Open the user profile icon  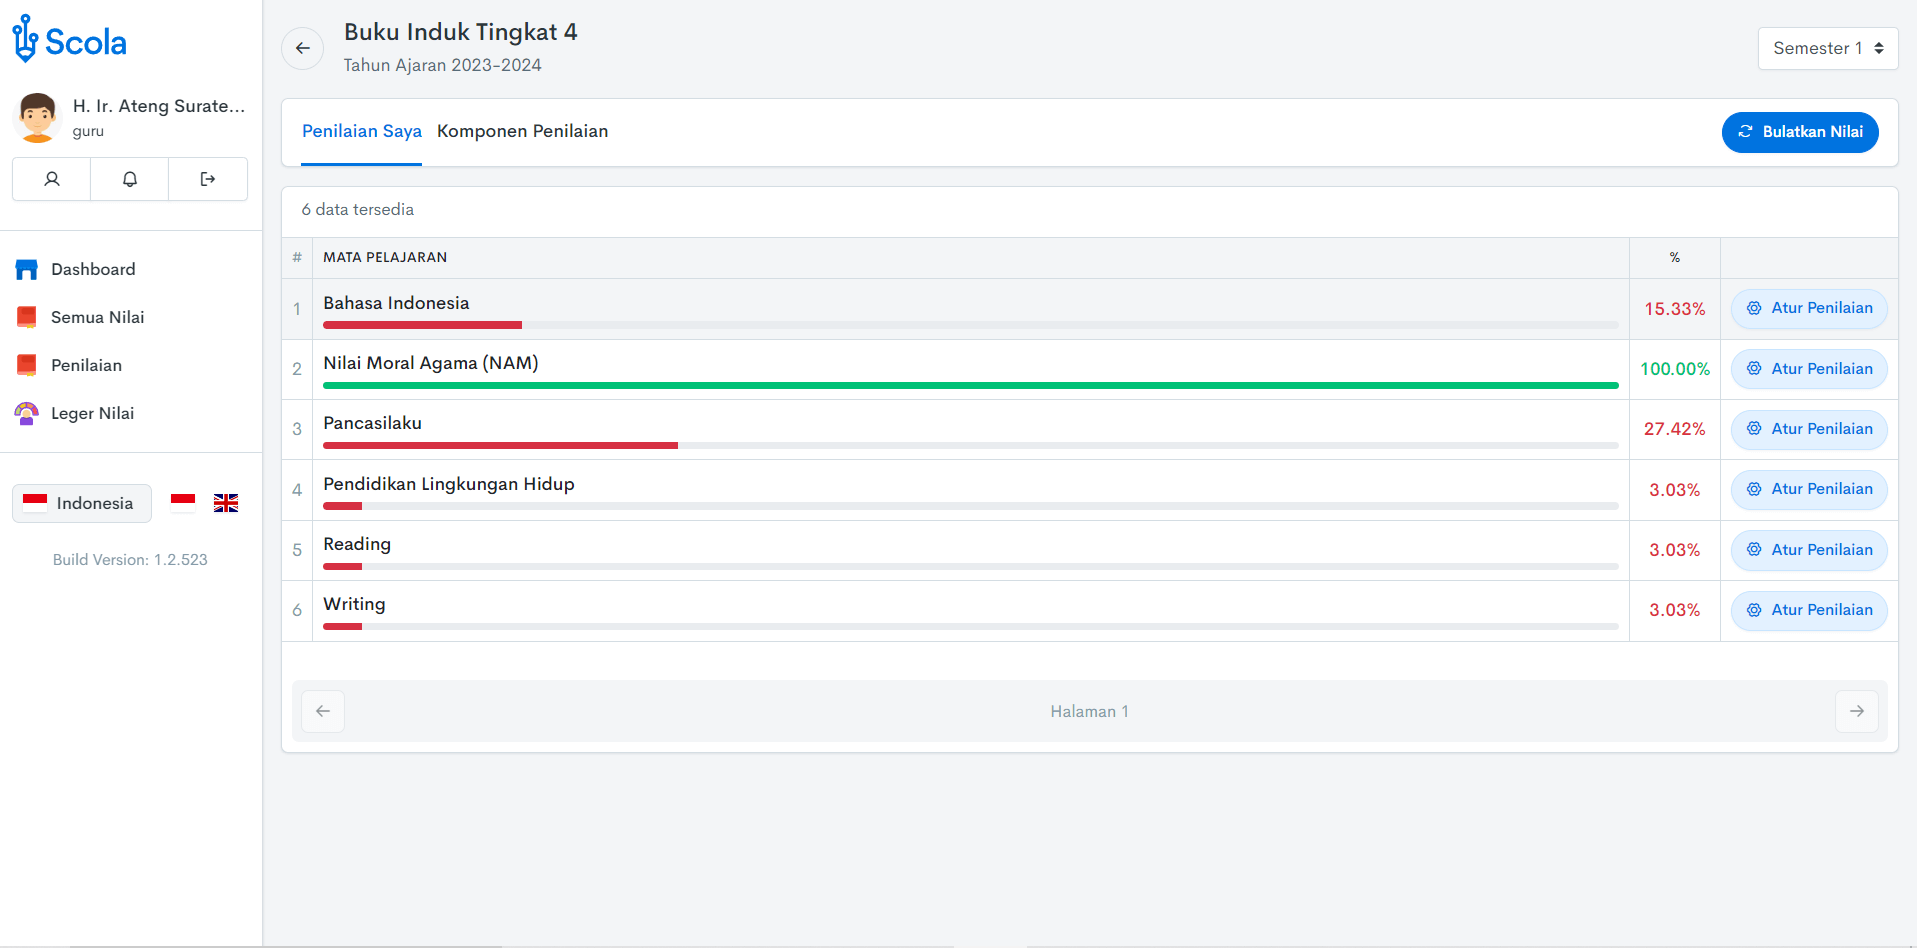(52, 179)
